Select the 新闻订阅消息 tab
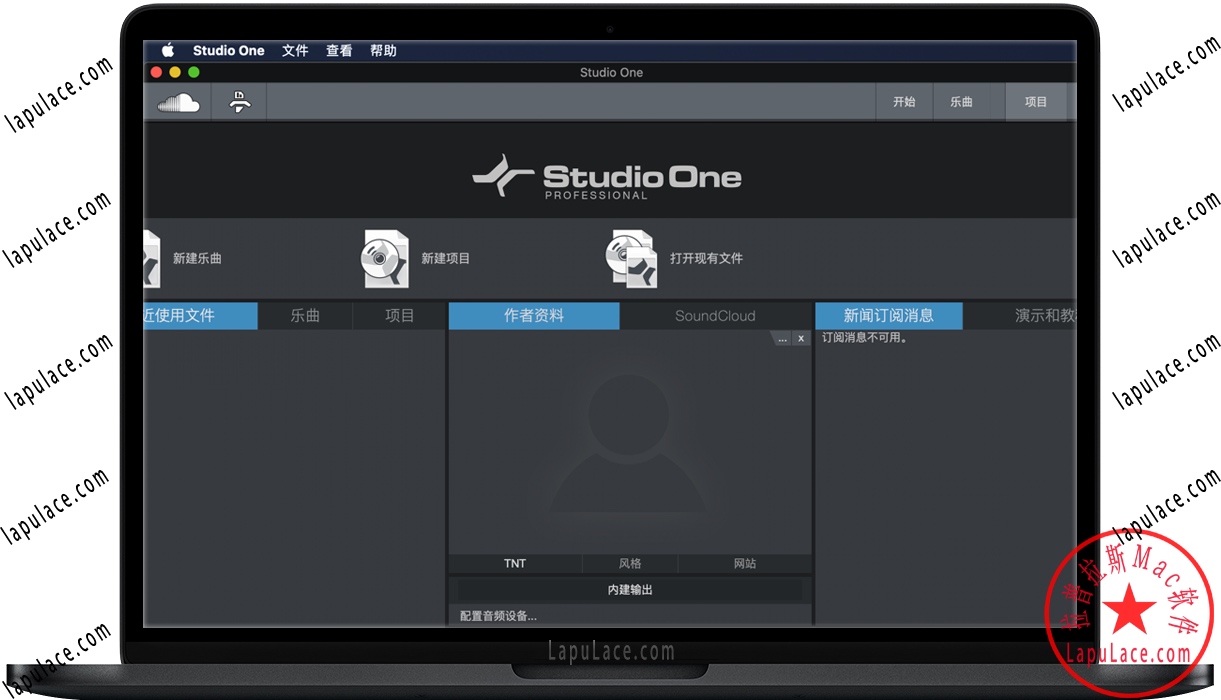 [889, 316]
